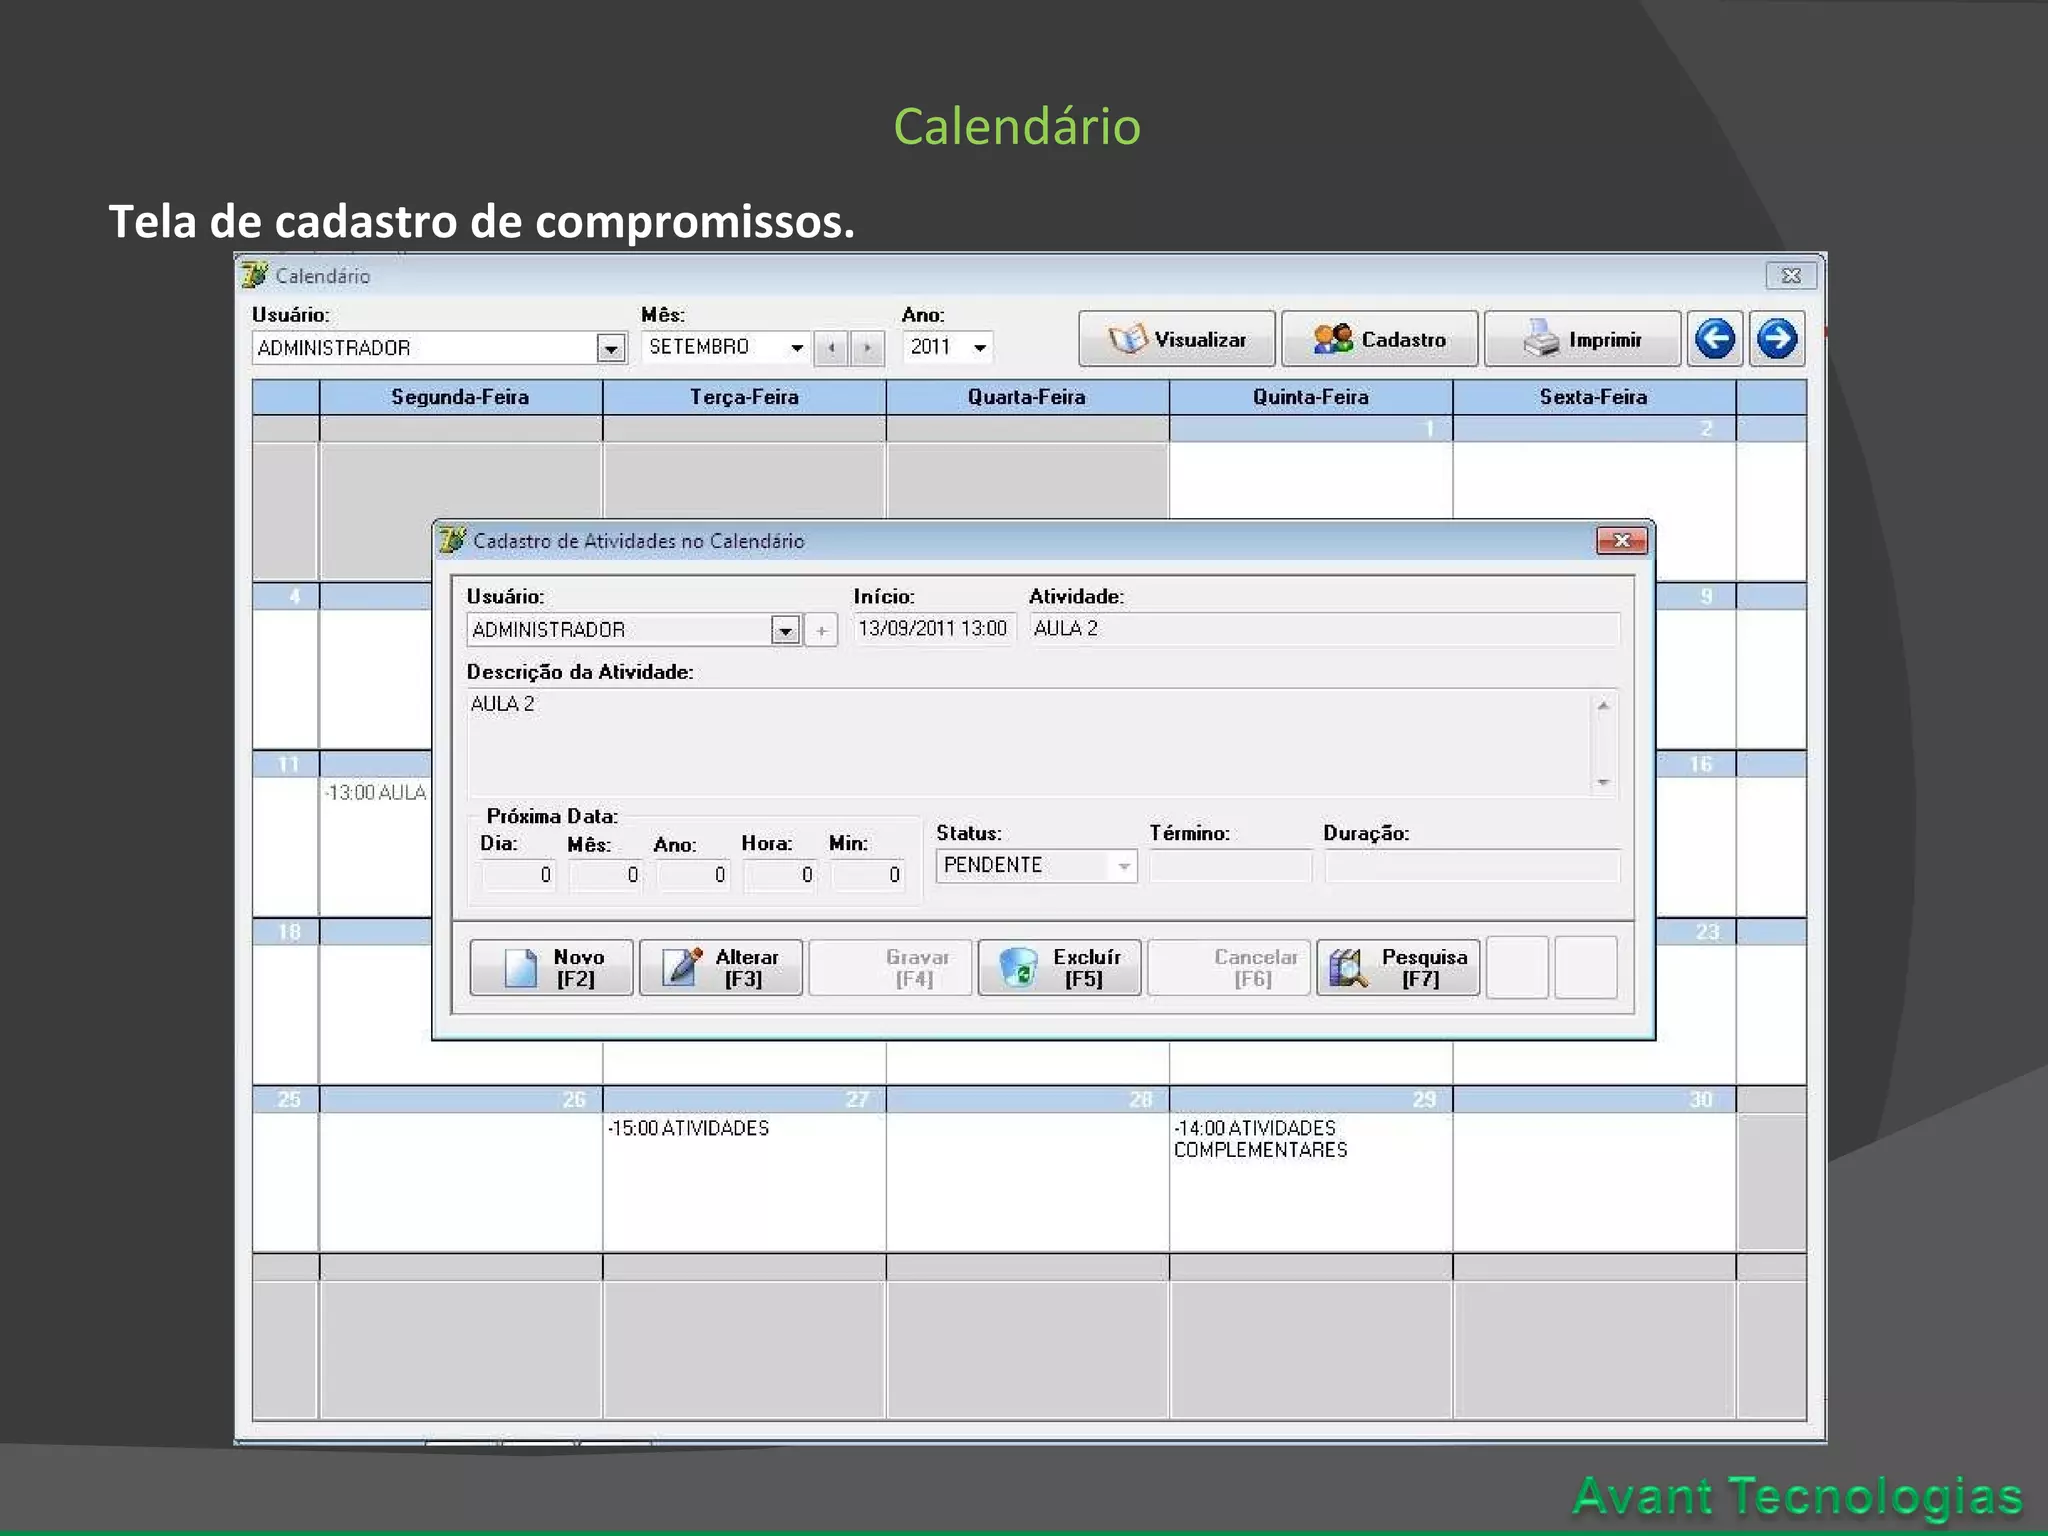This screenshot has height=1536, width=2048.
Task: Click the Quarta-Feira column header
Action: (x=1027, y=397)
